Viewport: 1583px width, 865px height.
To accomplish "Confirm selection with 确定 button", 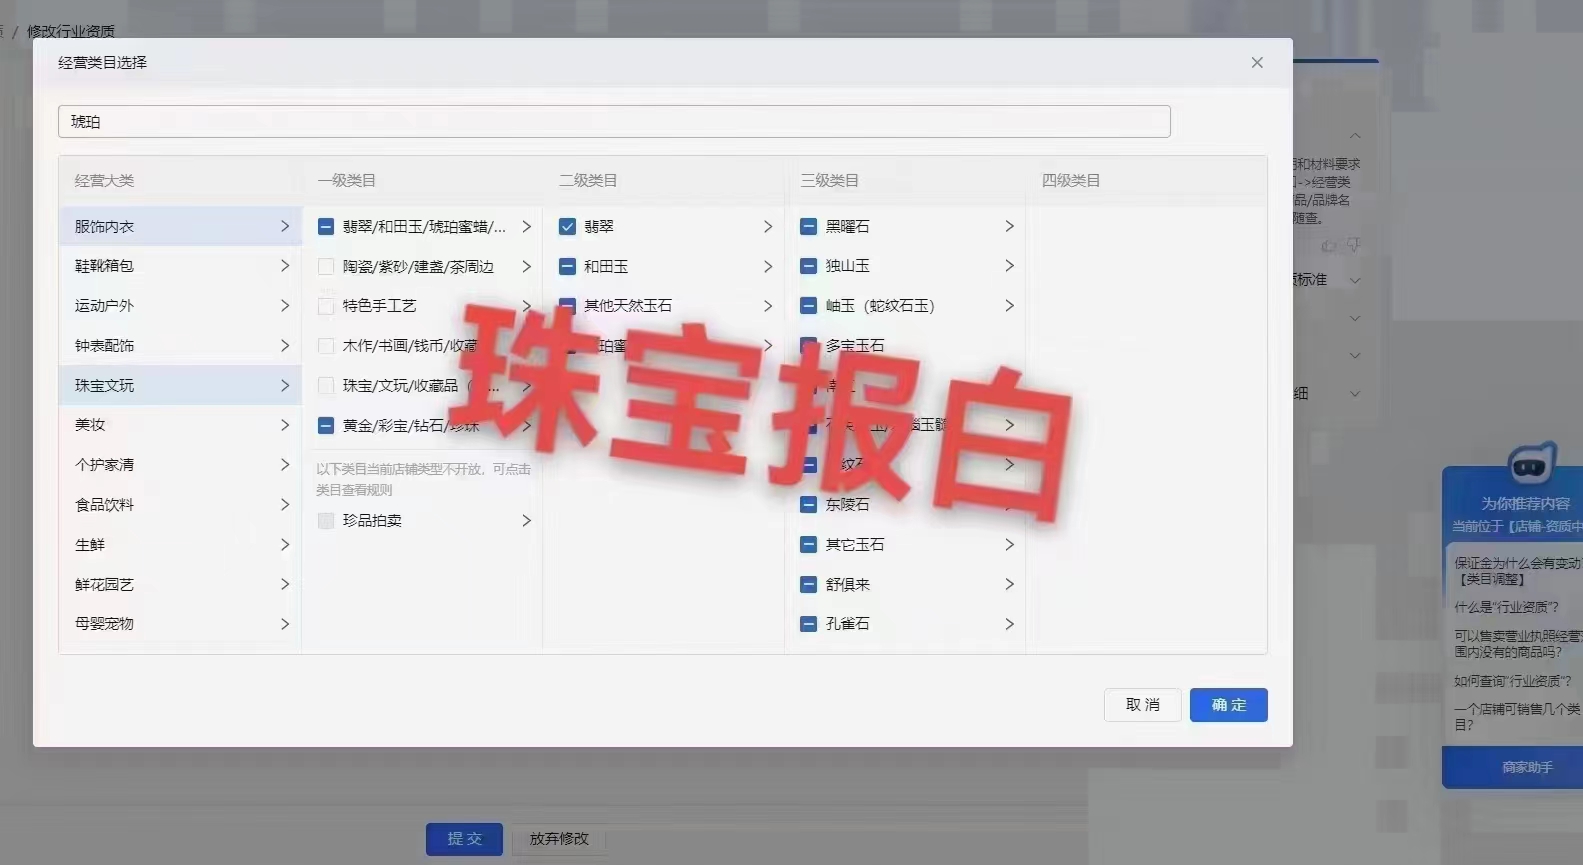I will pos(1229,705).
